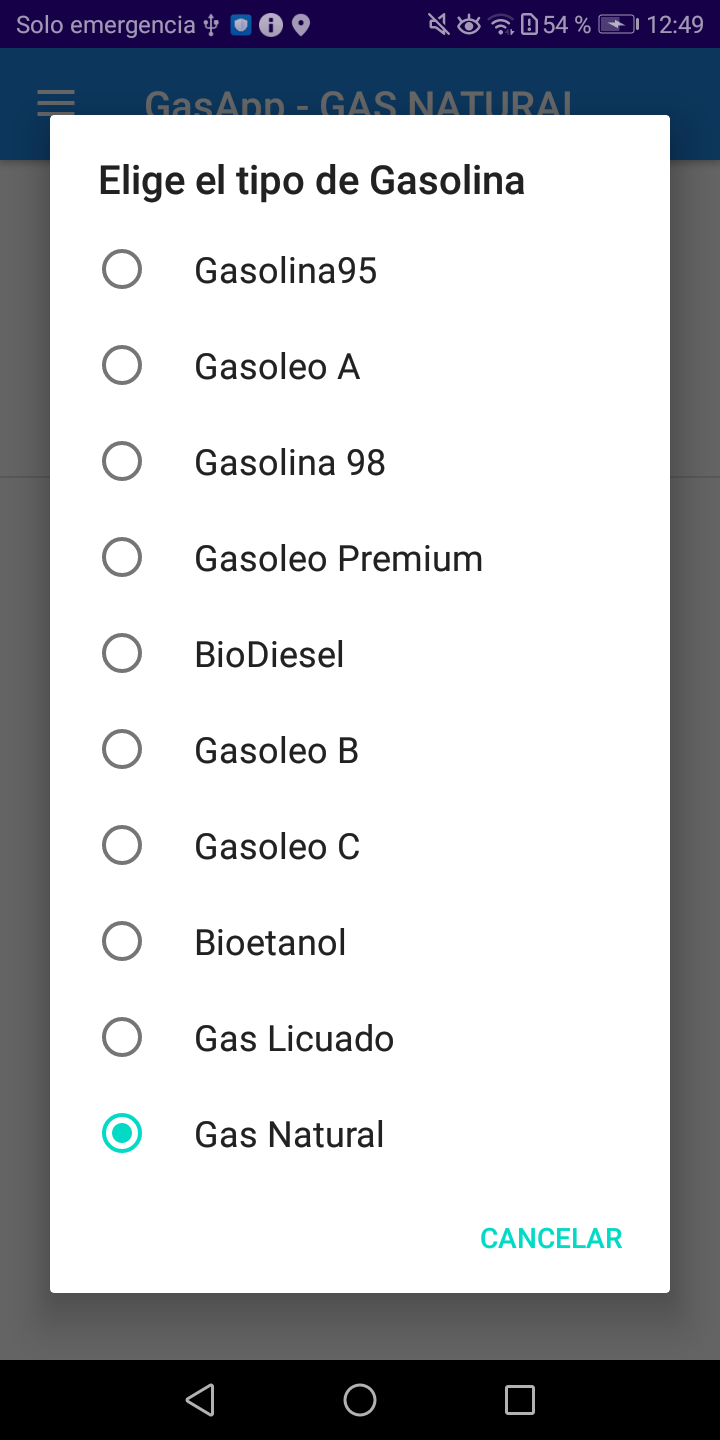Viewport: 720px width, 1440px height.
Task: Pick the Gasoleo Premium radio button
Action: 122,558
